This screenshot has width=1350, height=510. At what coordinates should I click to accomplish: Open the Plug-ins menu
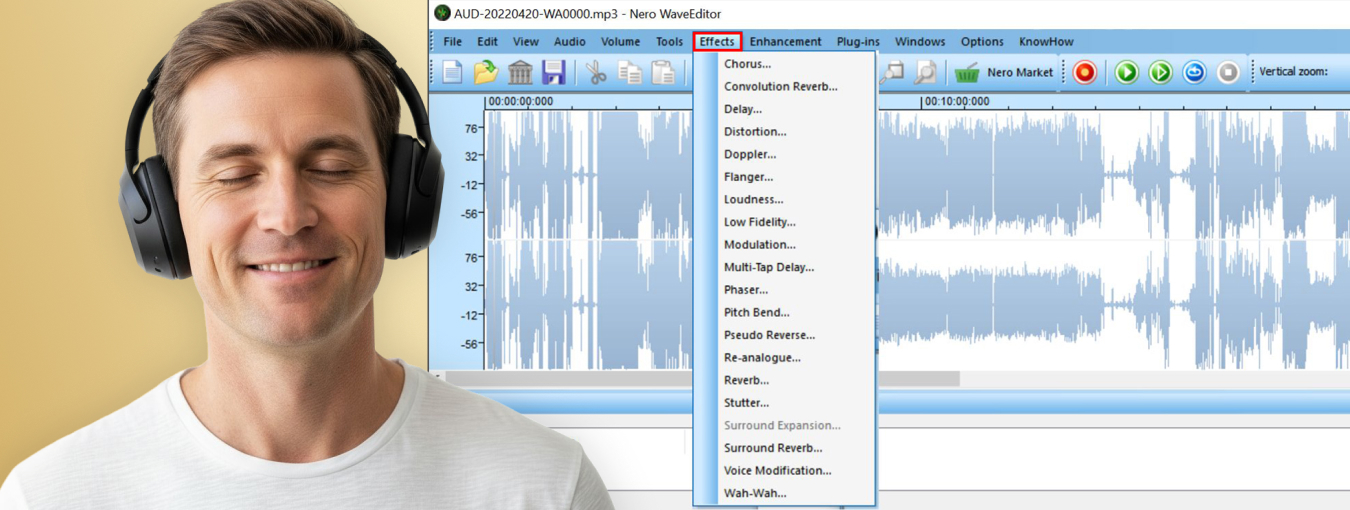coord(858,41)
